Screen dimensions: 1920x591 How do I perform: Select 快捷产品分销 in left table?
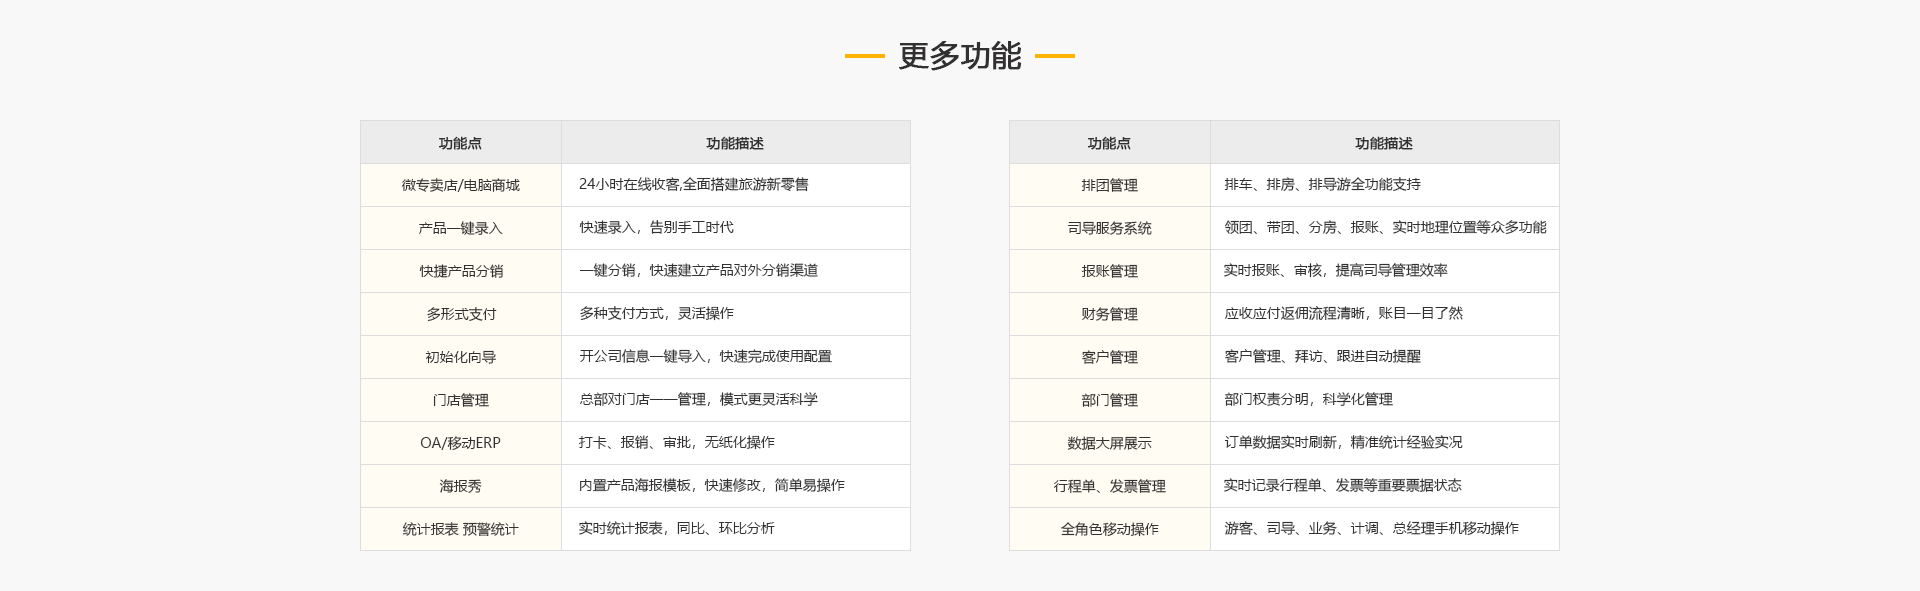pos(460,271)
